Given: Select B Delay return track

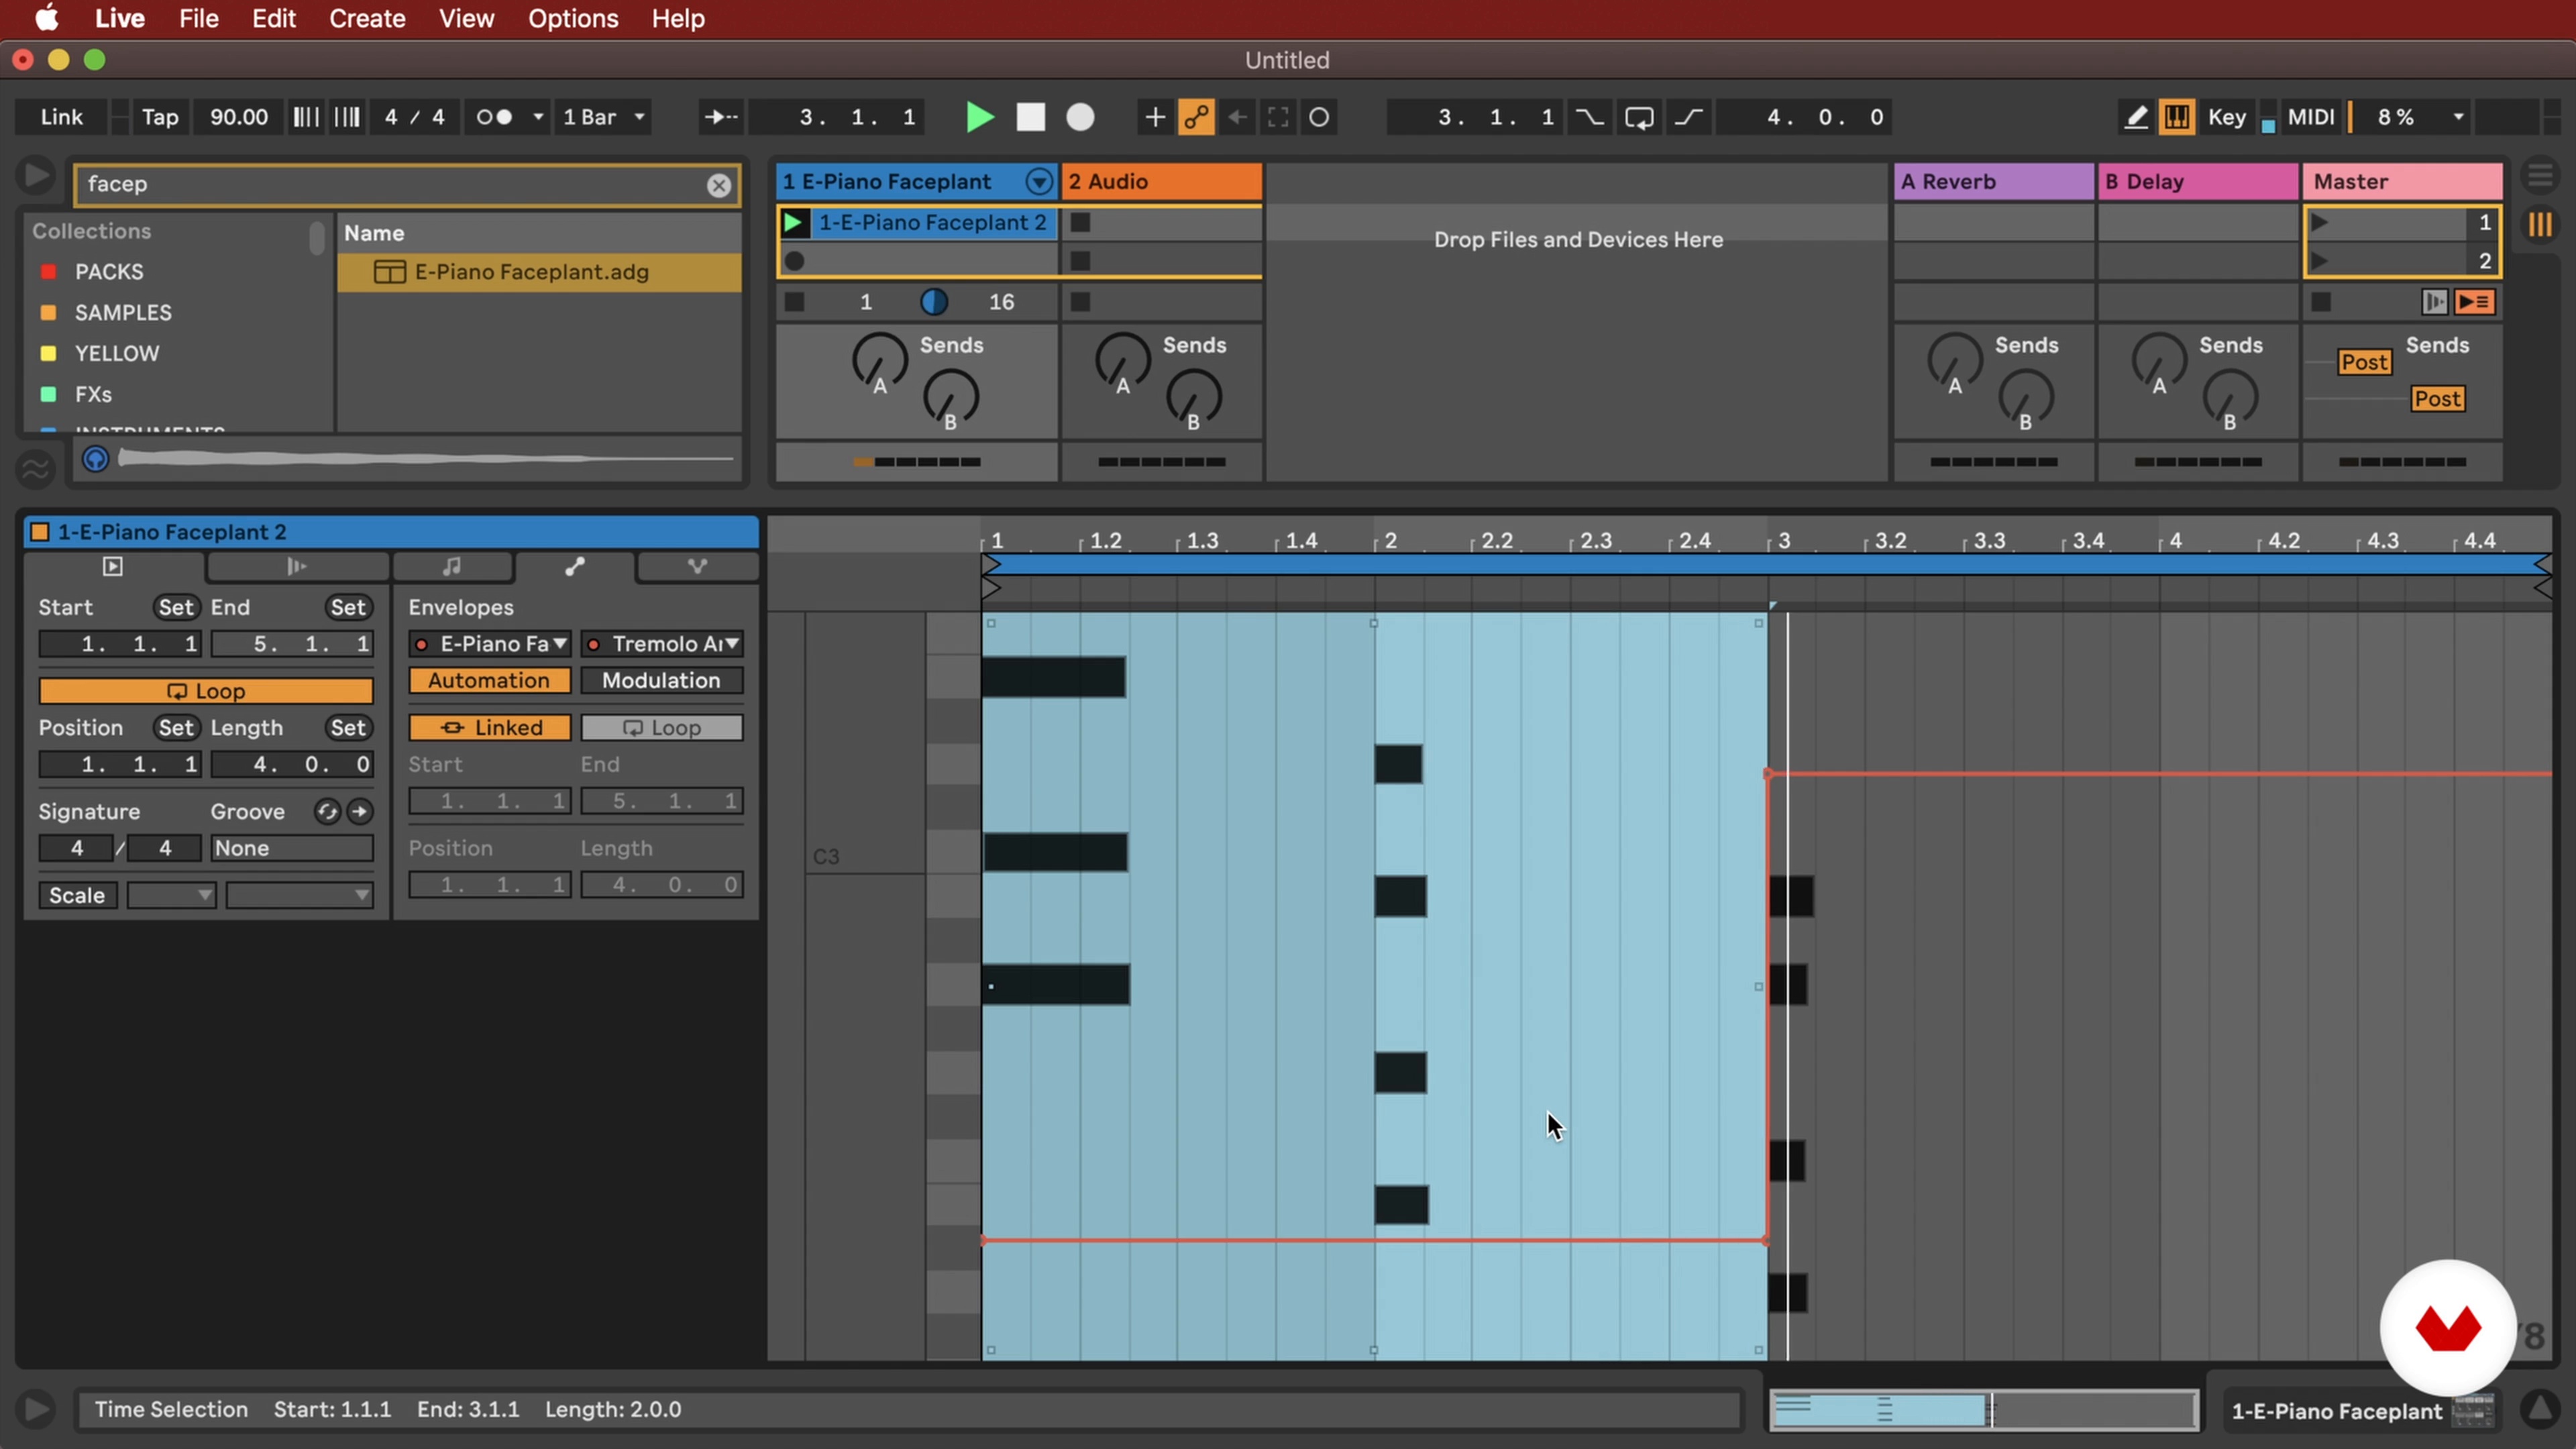Looking at the screenshot, I should pyautogui.click(x=2197, y=182).
